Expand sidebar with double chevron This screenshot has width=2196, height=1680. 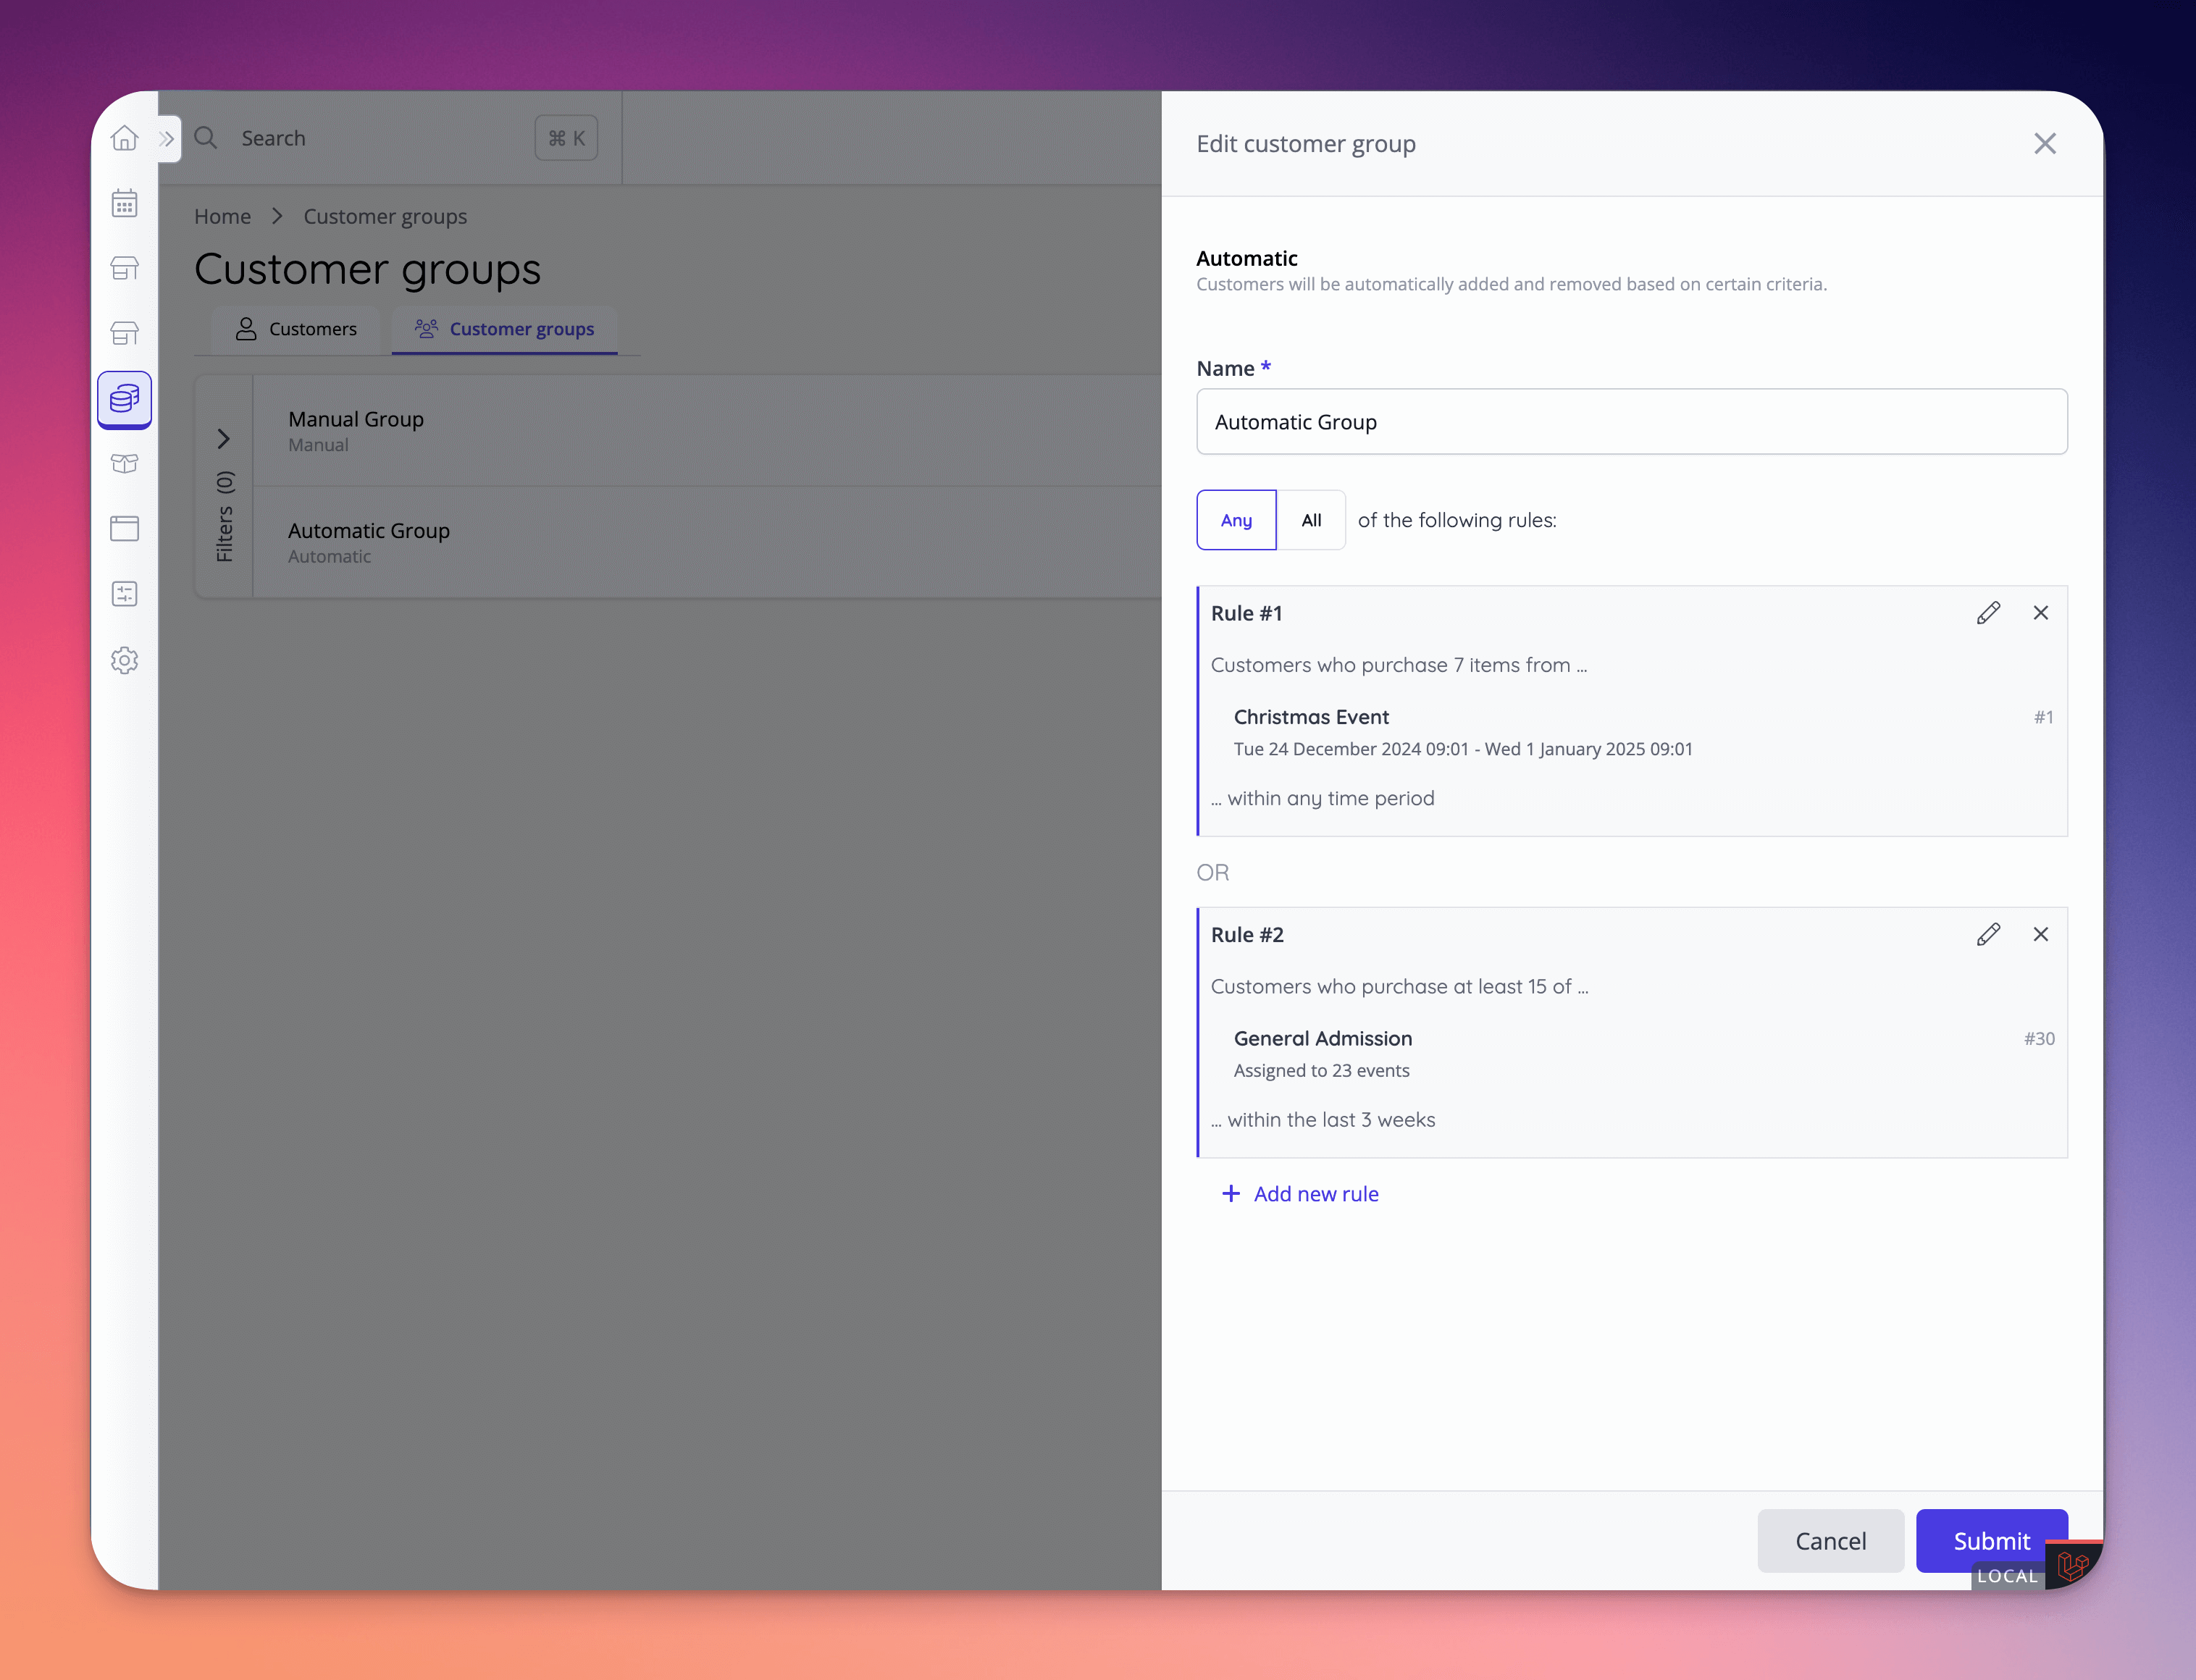click(167, 139)
